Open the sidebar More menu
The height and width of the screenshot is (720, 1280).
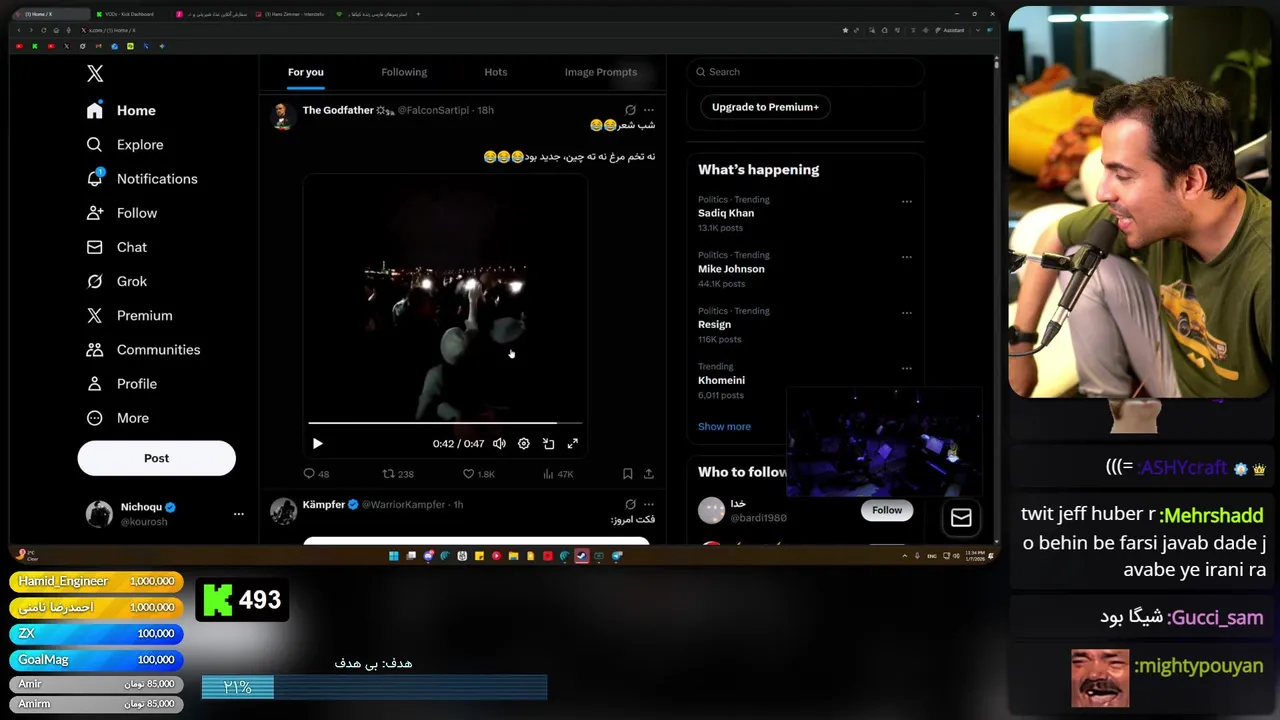118,418
